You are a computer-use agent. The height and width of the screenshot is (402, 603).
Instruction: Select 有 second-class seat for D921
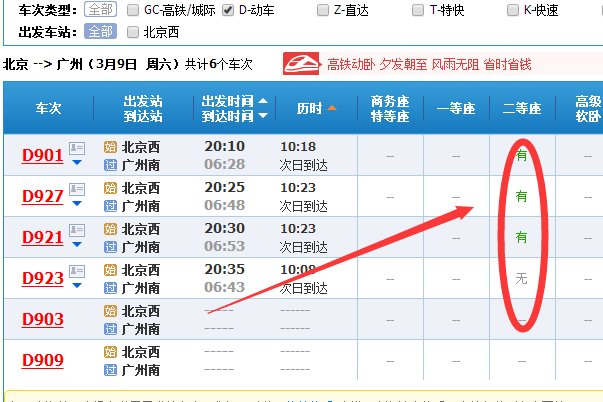point(521,237)
